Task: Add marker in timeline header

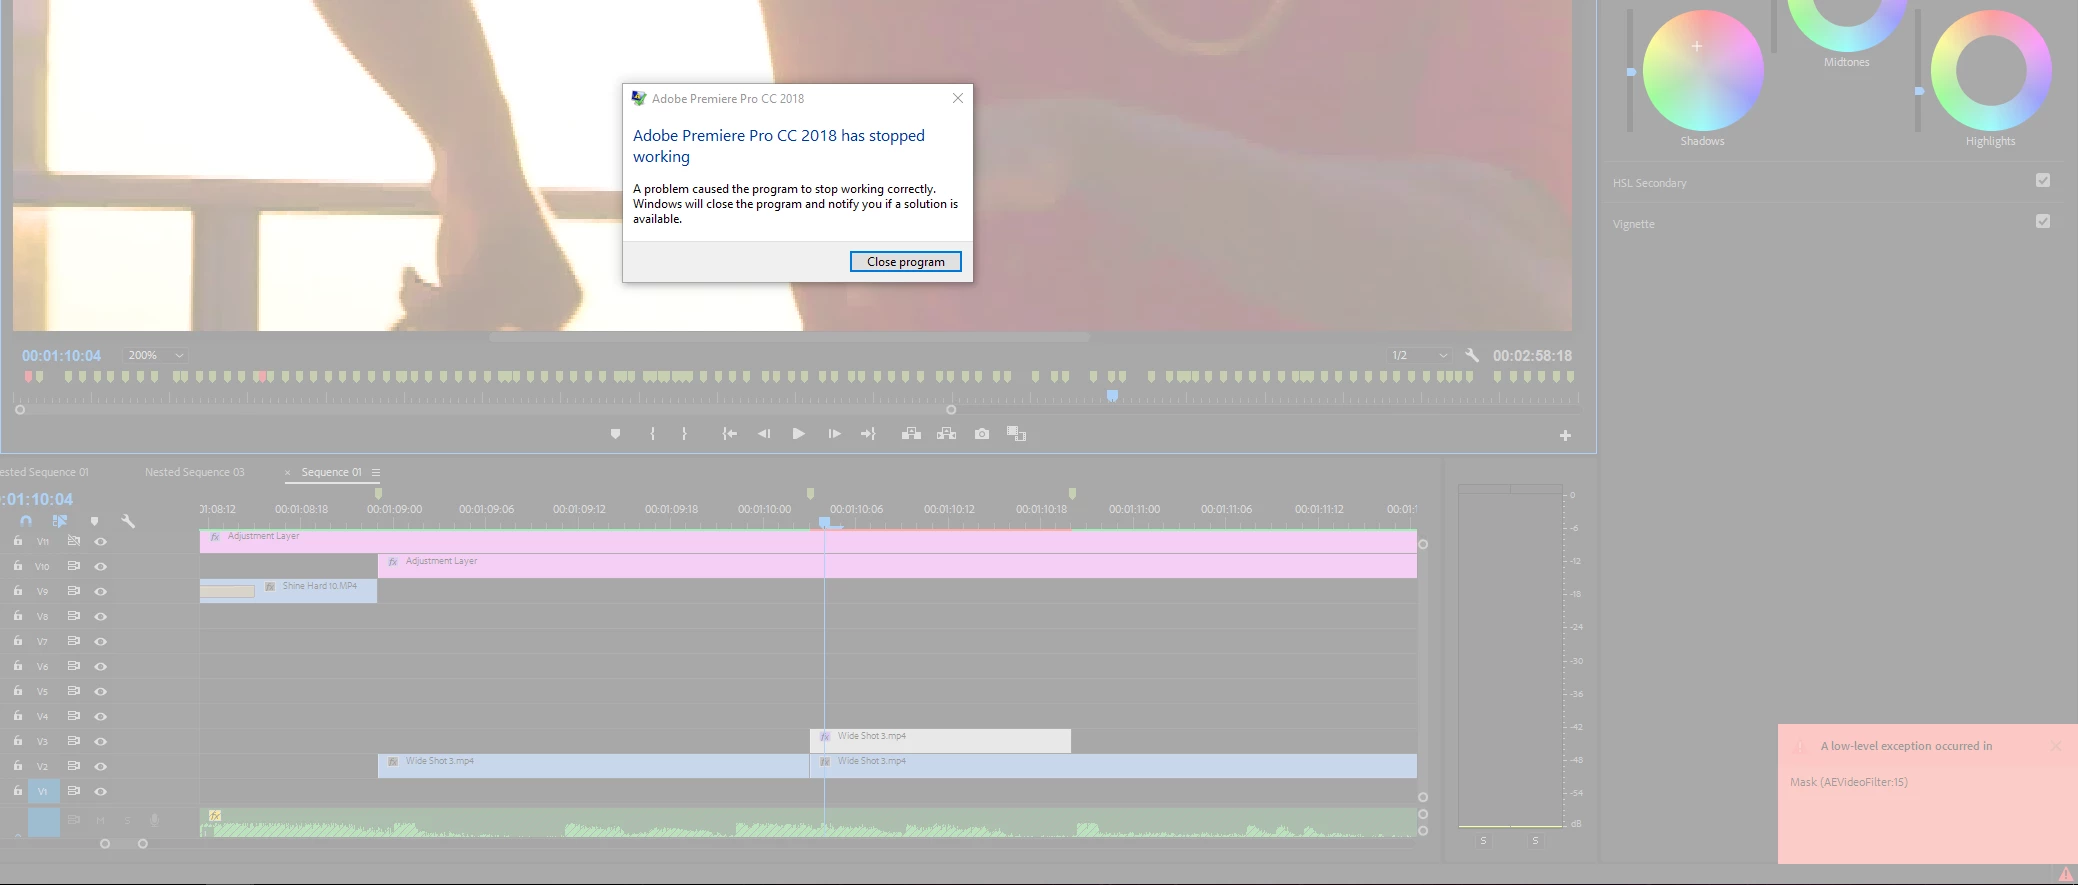Action: 94,521
